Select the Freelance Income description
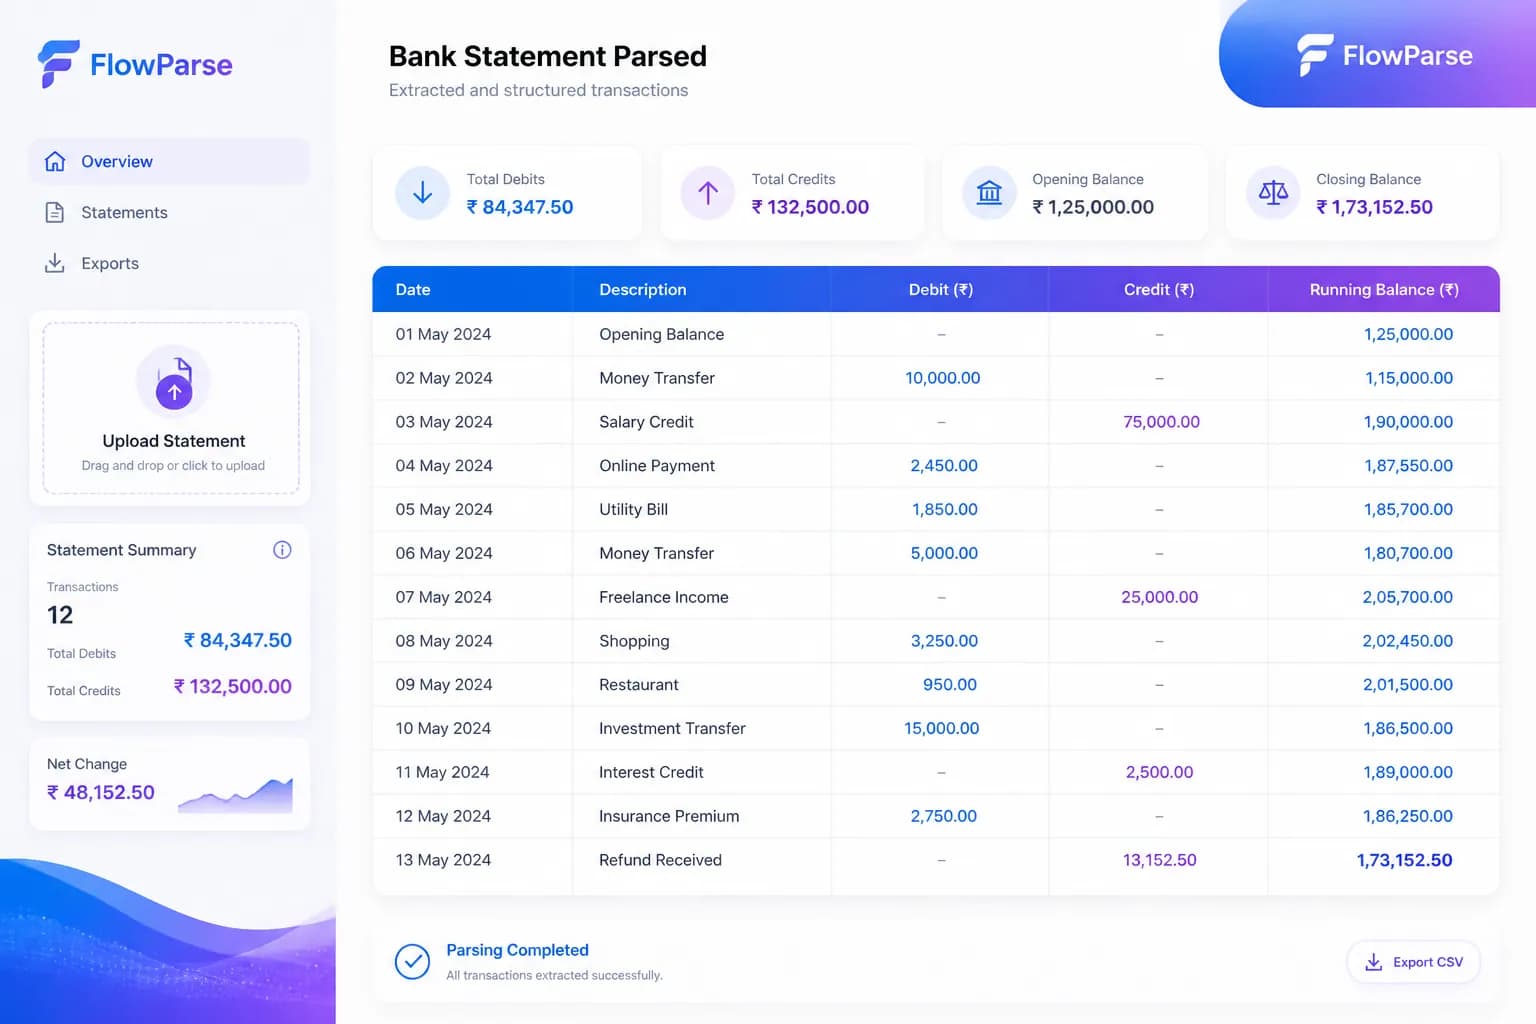 (664, 597)
